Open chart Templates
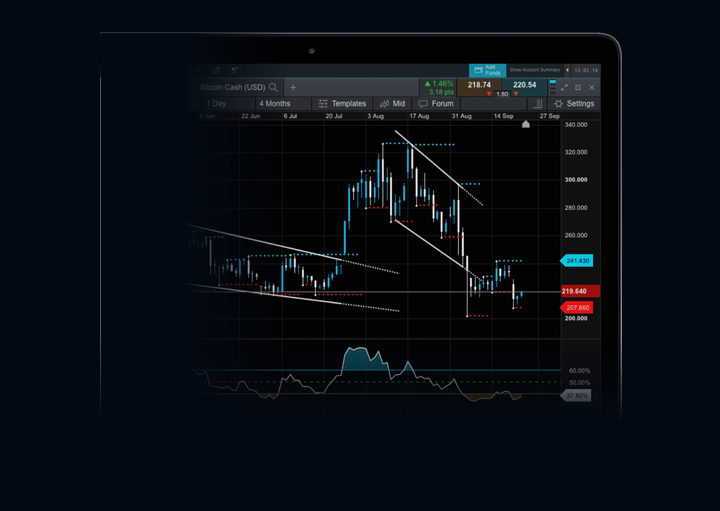This screenshot has height=511, width=720. [342, 104]
